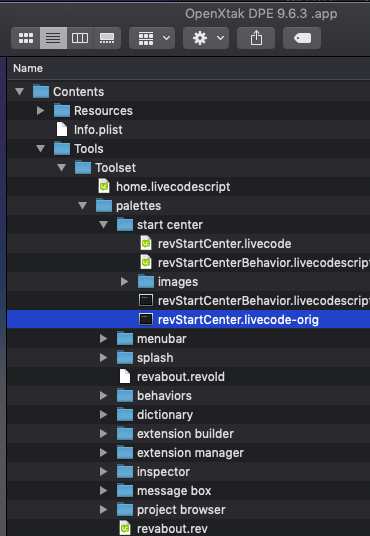Expand the images folder
370x536 pixels.
pos(124,282)
